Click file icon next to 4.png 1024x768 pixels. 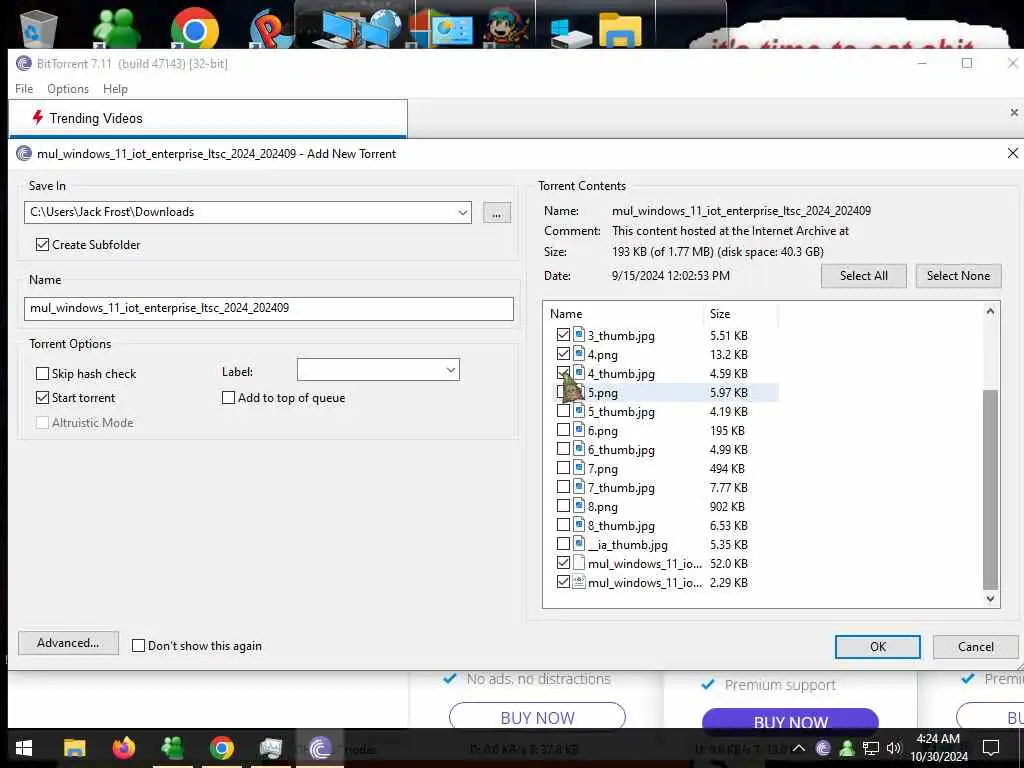click(x=579, y=354)
